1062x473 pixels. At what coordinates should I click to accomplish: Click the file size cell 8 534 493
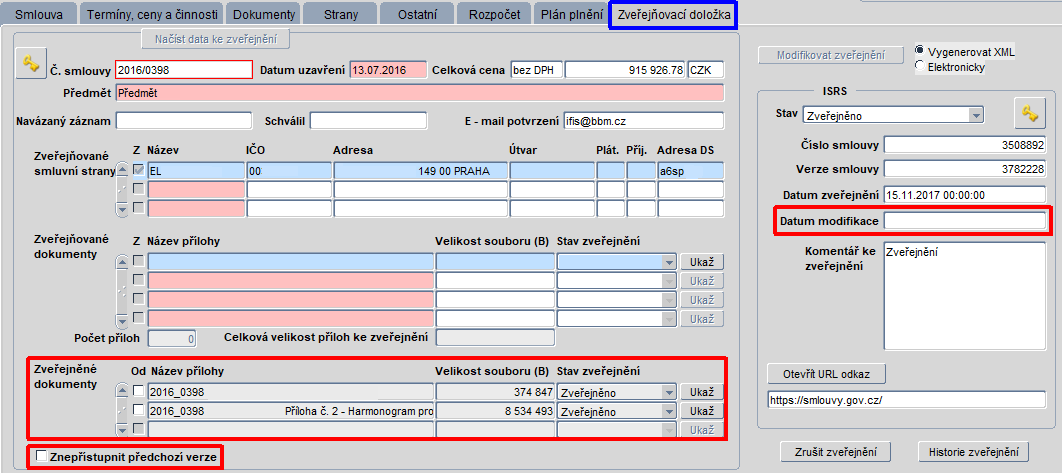point(495,411)
